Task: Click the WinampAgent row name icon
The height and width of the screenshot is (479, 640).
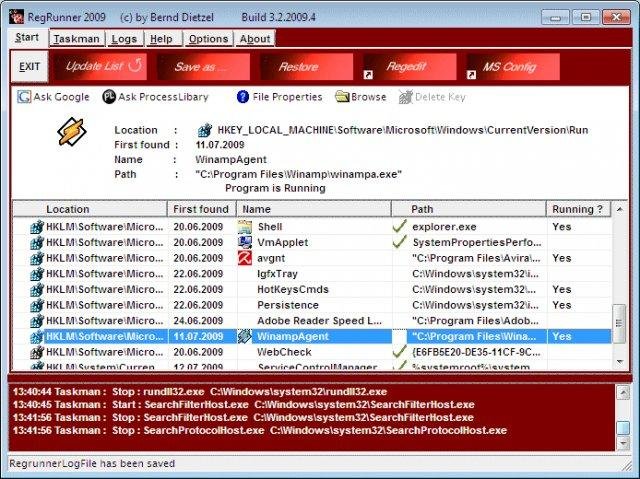Action: 244,336
